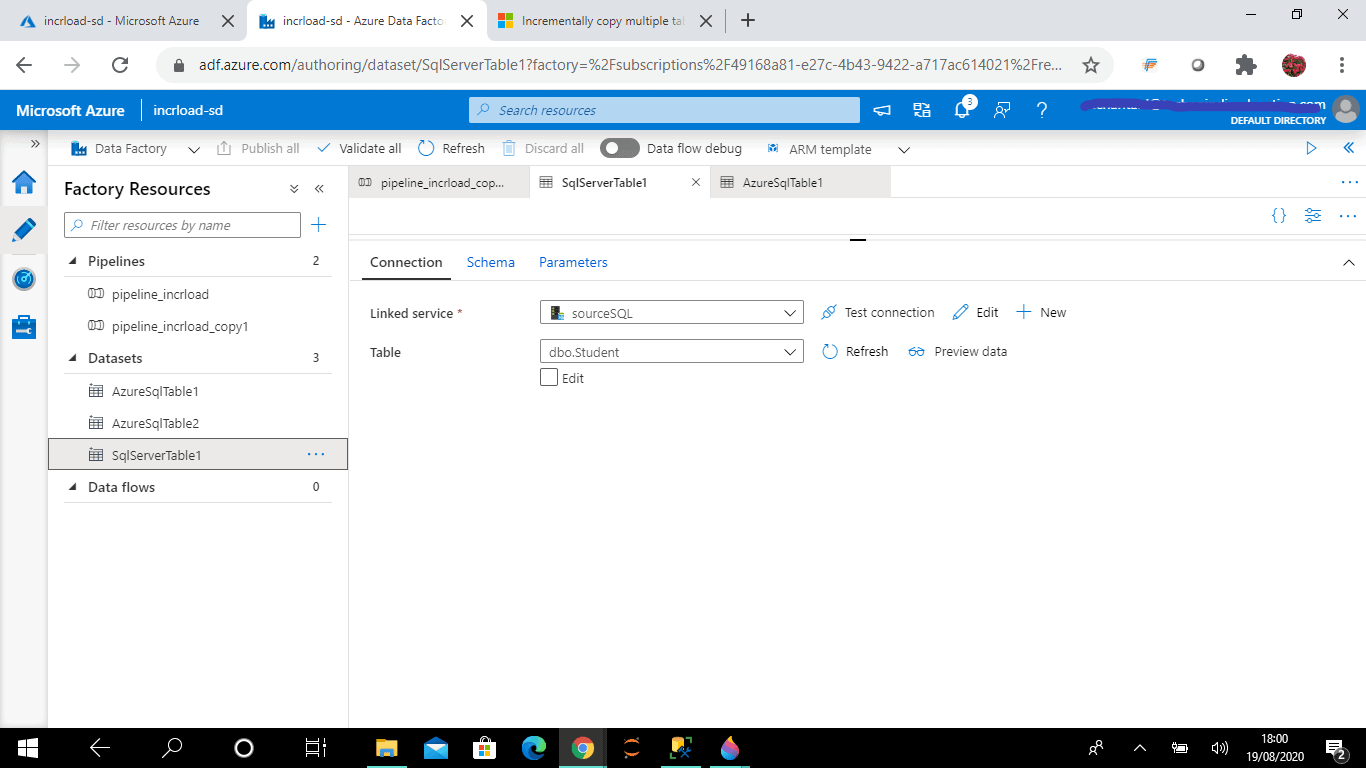Click Test connection button
Image resolution: width=1366 pixels, height=768 pixels.
pyautogui.click(x=878, y=312)
